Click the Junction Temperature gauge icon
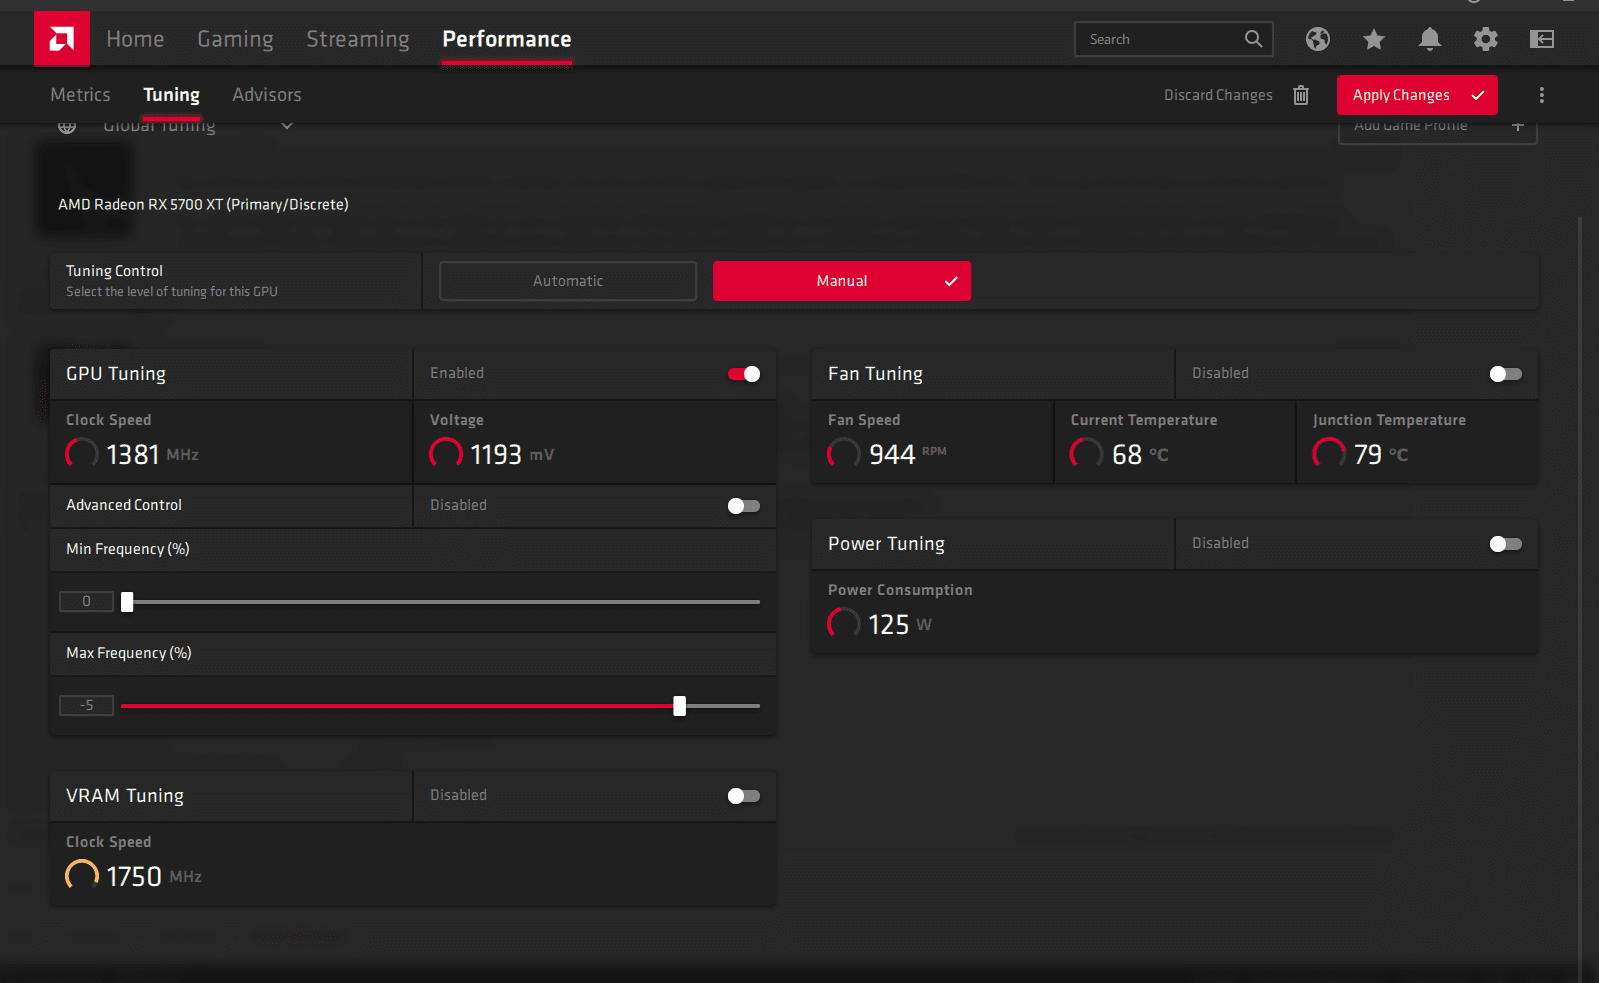This screenshot has width=1599, height=983. [1329, 454]
